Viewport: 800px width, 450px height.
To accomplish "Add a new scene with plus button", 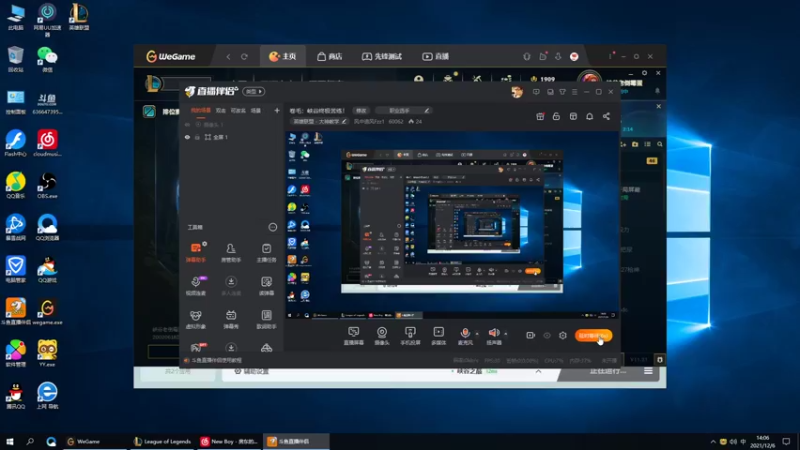I will point(277,110).
